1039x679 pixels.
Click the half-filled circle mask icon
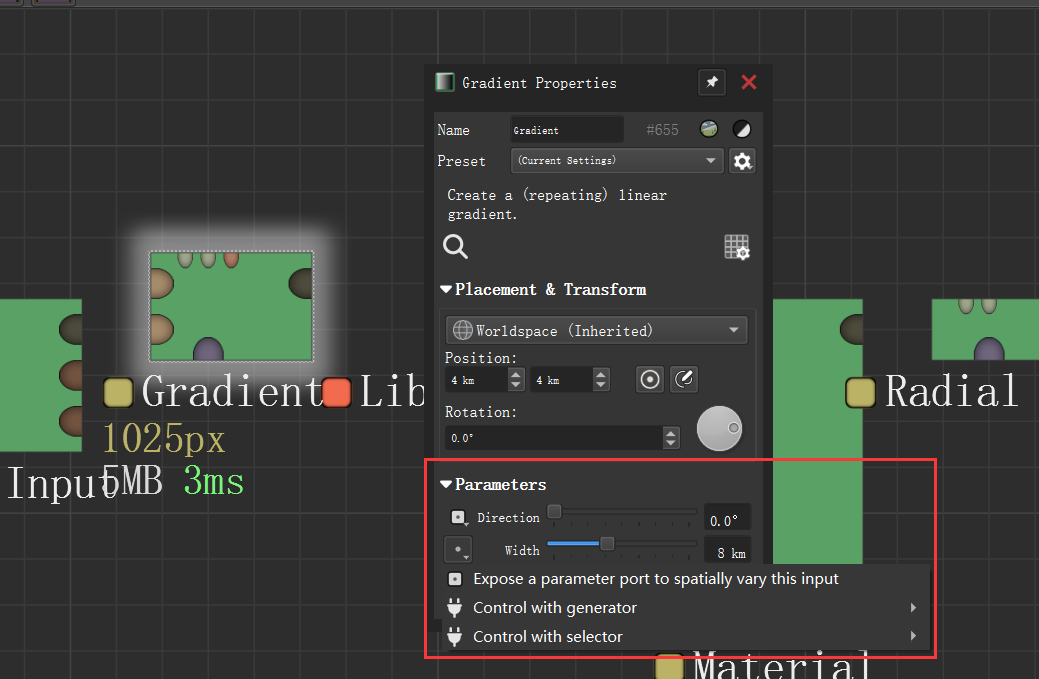(741, 129)
